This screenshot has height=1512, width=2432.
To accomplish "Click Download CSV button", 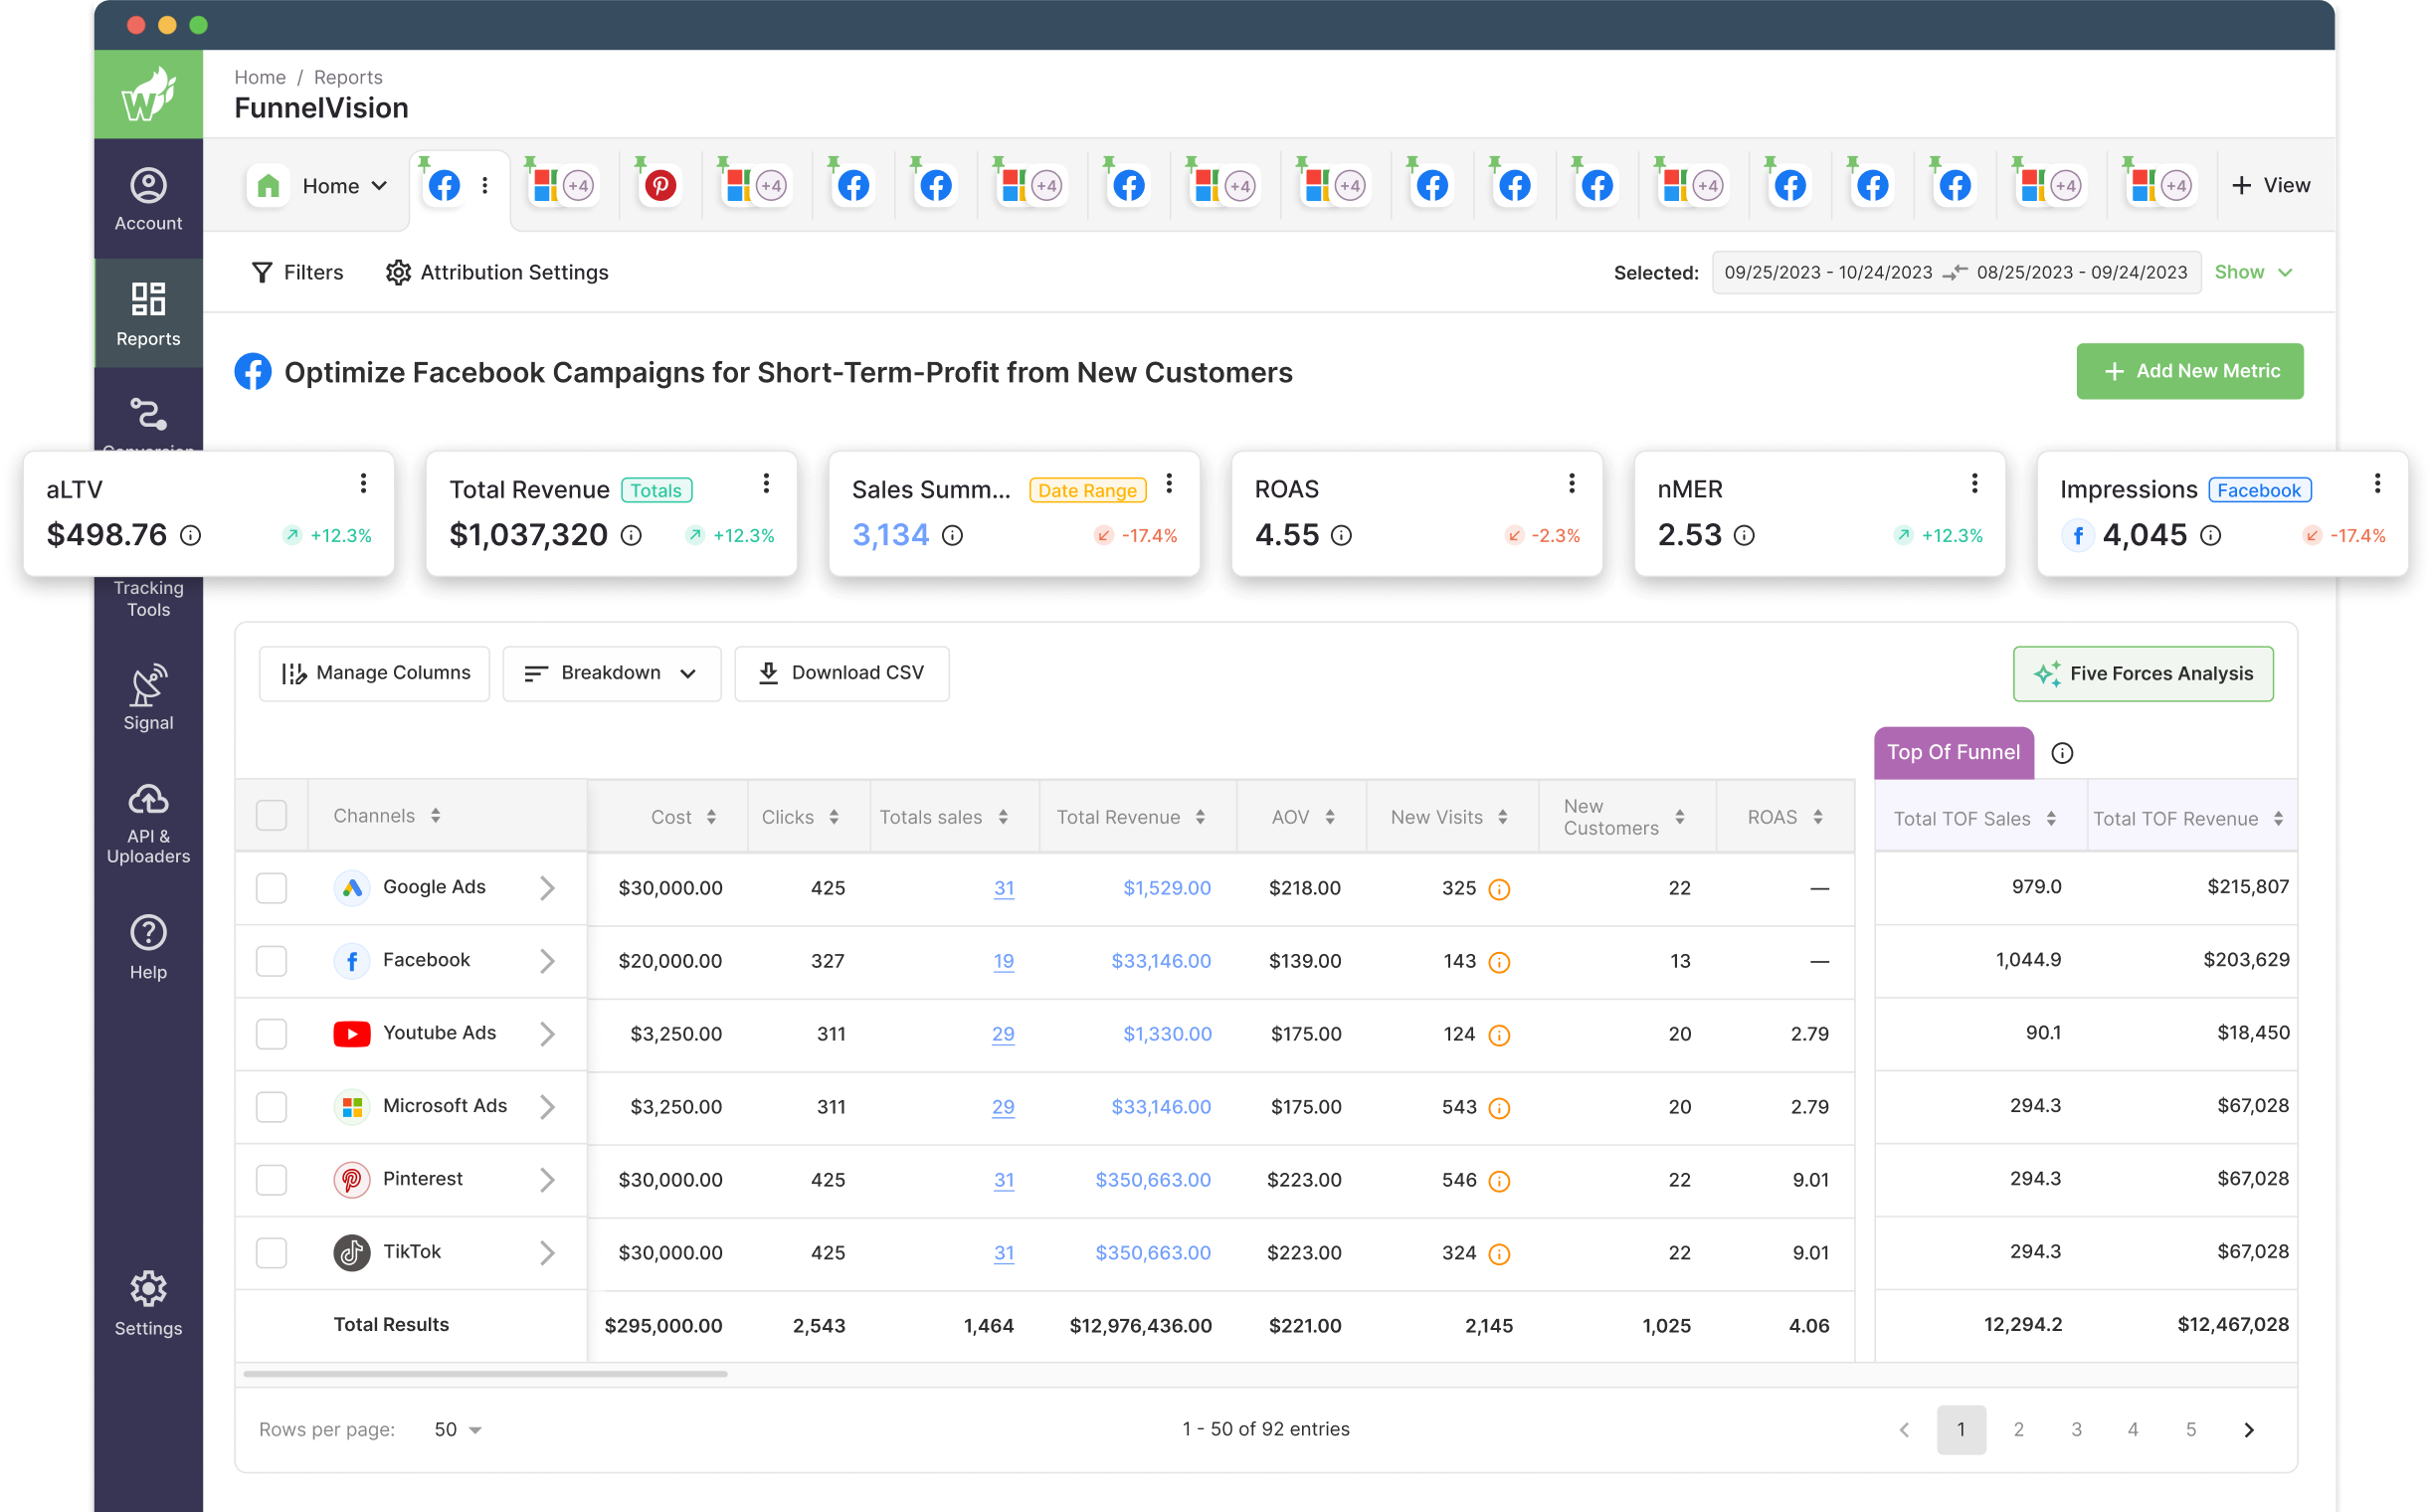I will pyautogui.click(x=841, y=673).
